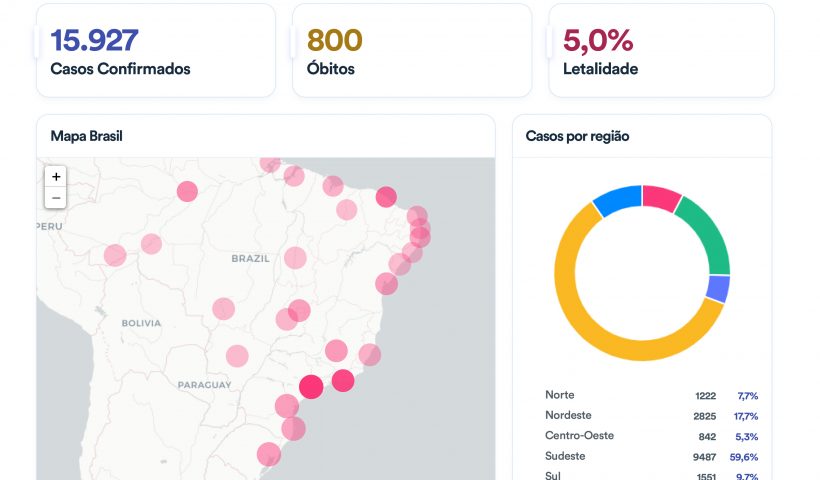Viewport: 820px width, 480px height.
Task: Select the blue Sul donut segment
Action: (x=616, y=199)
